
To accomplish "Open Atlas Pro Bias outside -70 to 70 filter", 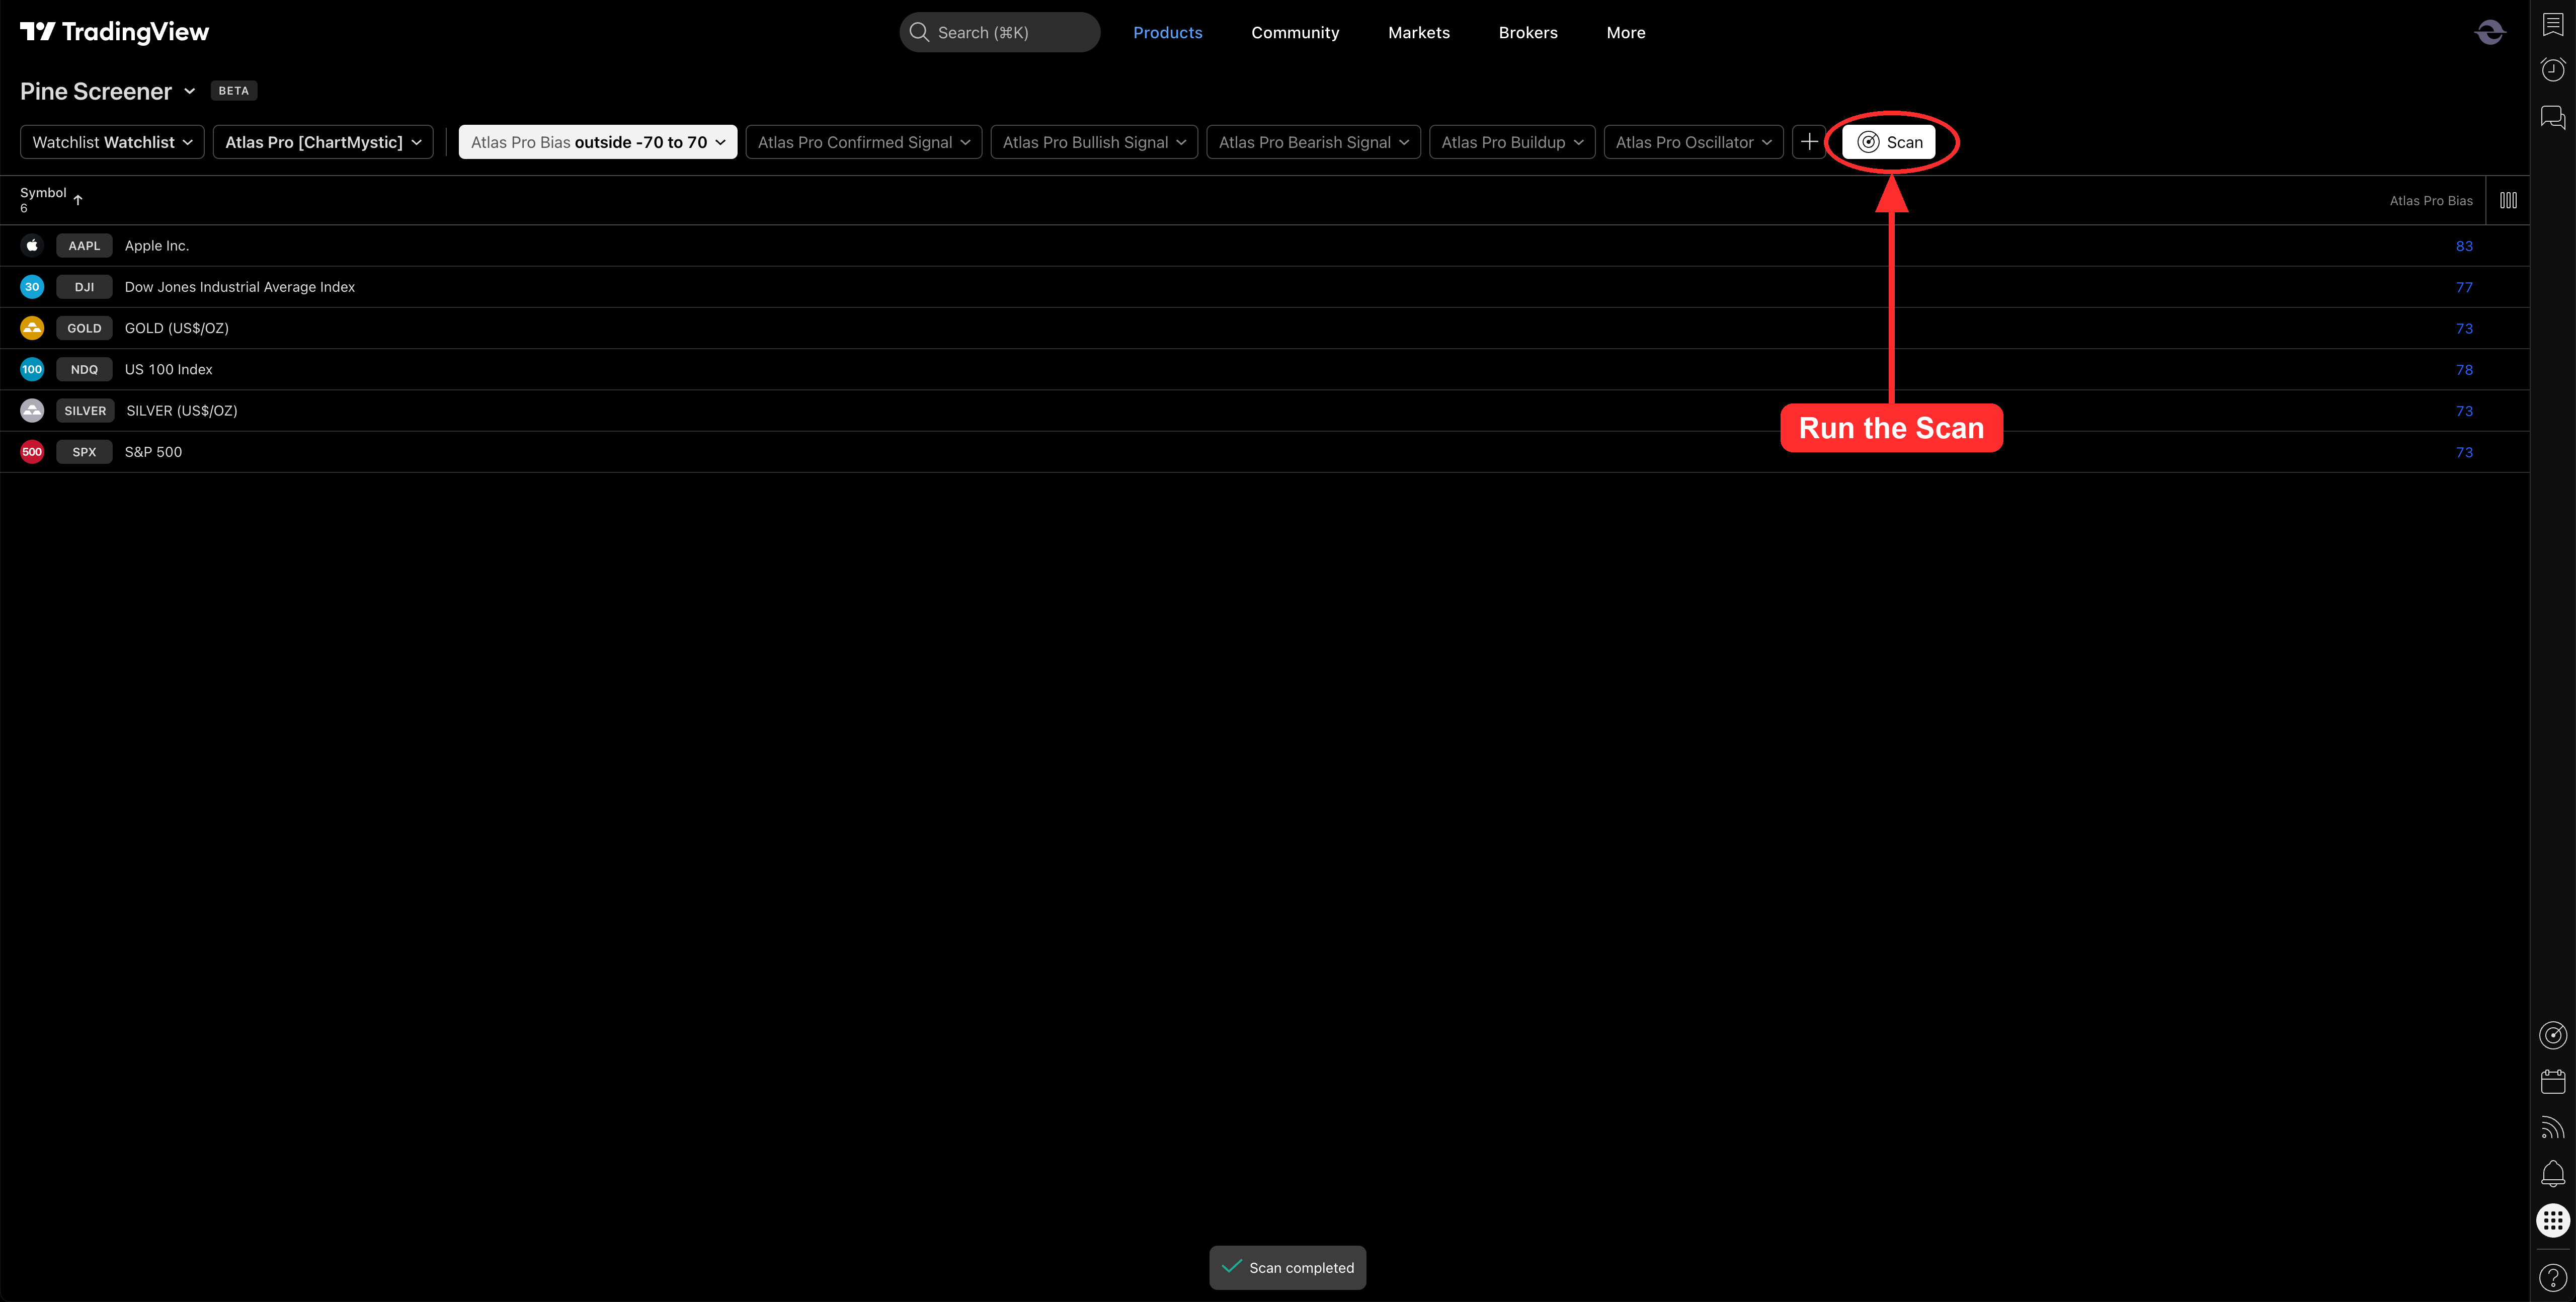I will tap(598, 142).
